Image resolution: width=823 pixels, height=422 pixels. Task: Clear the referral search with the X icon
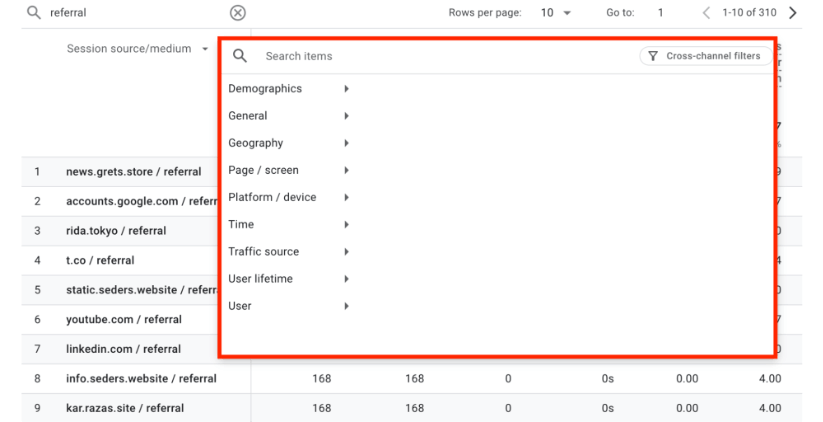pyautogui.click(x=237, y=13)
